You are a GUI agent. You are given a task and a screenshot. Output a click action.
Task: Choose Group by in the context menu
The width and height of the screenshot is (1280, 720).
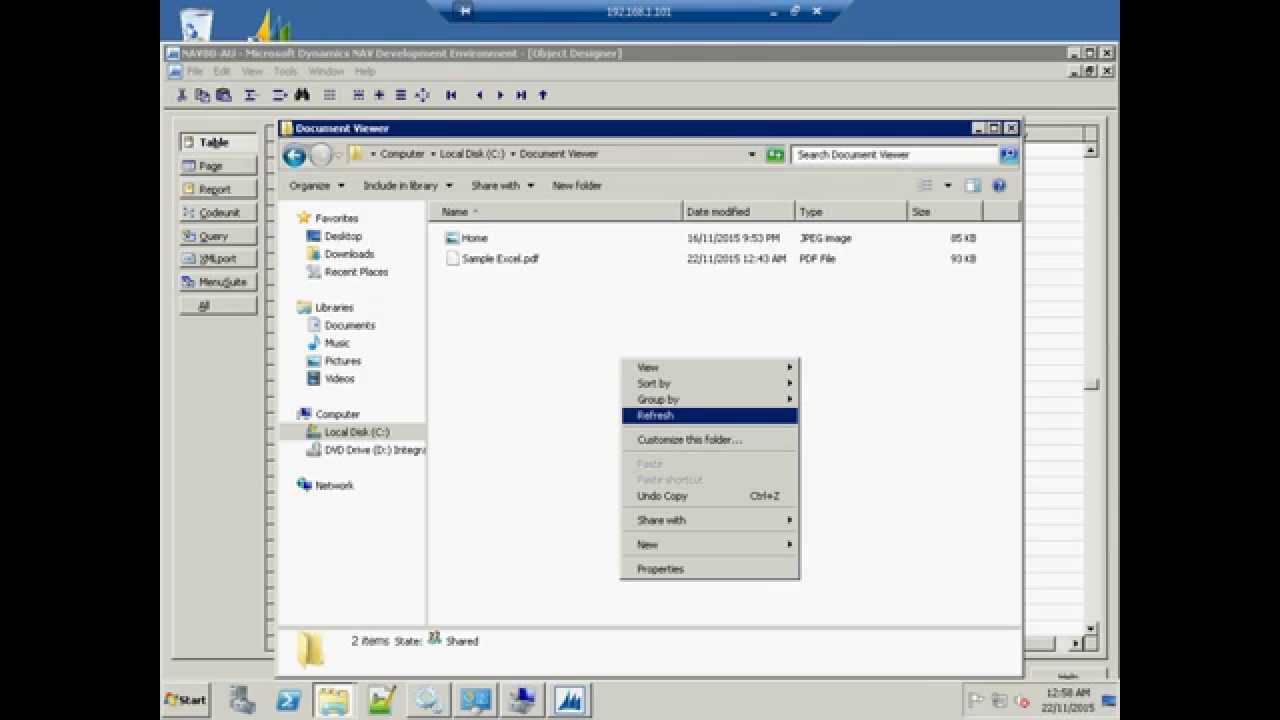pos(709,399)
